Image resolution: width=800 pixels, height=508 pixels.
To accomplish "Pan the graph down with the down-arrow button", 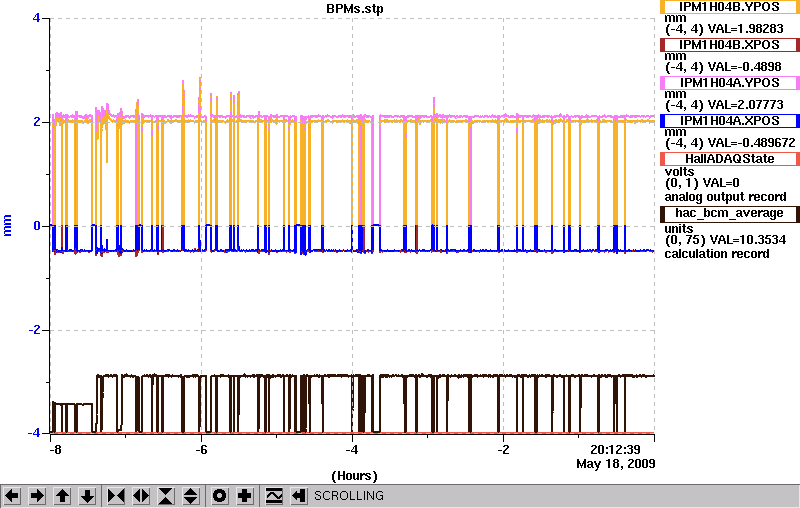I will click(88, 496).
